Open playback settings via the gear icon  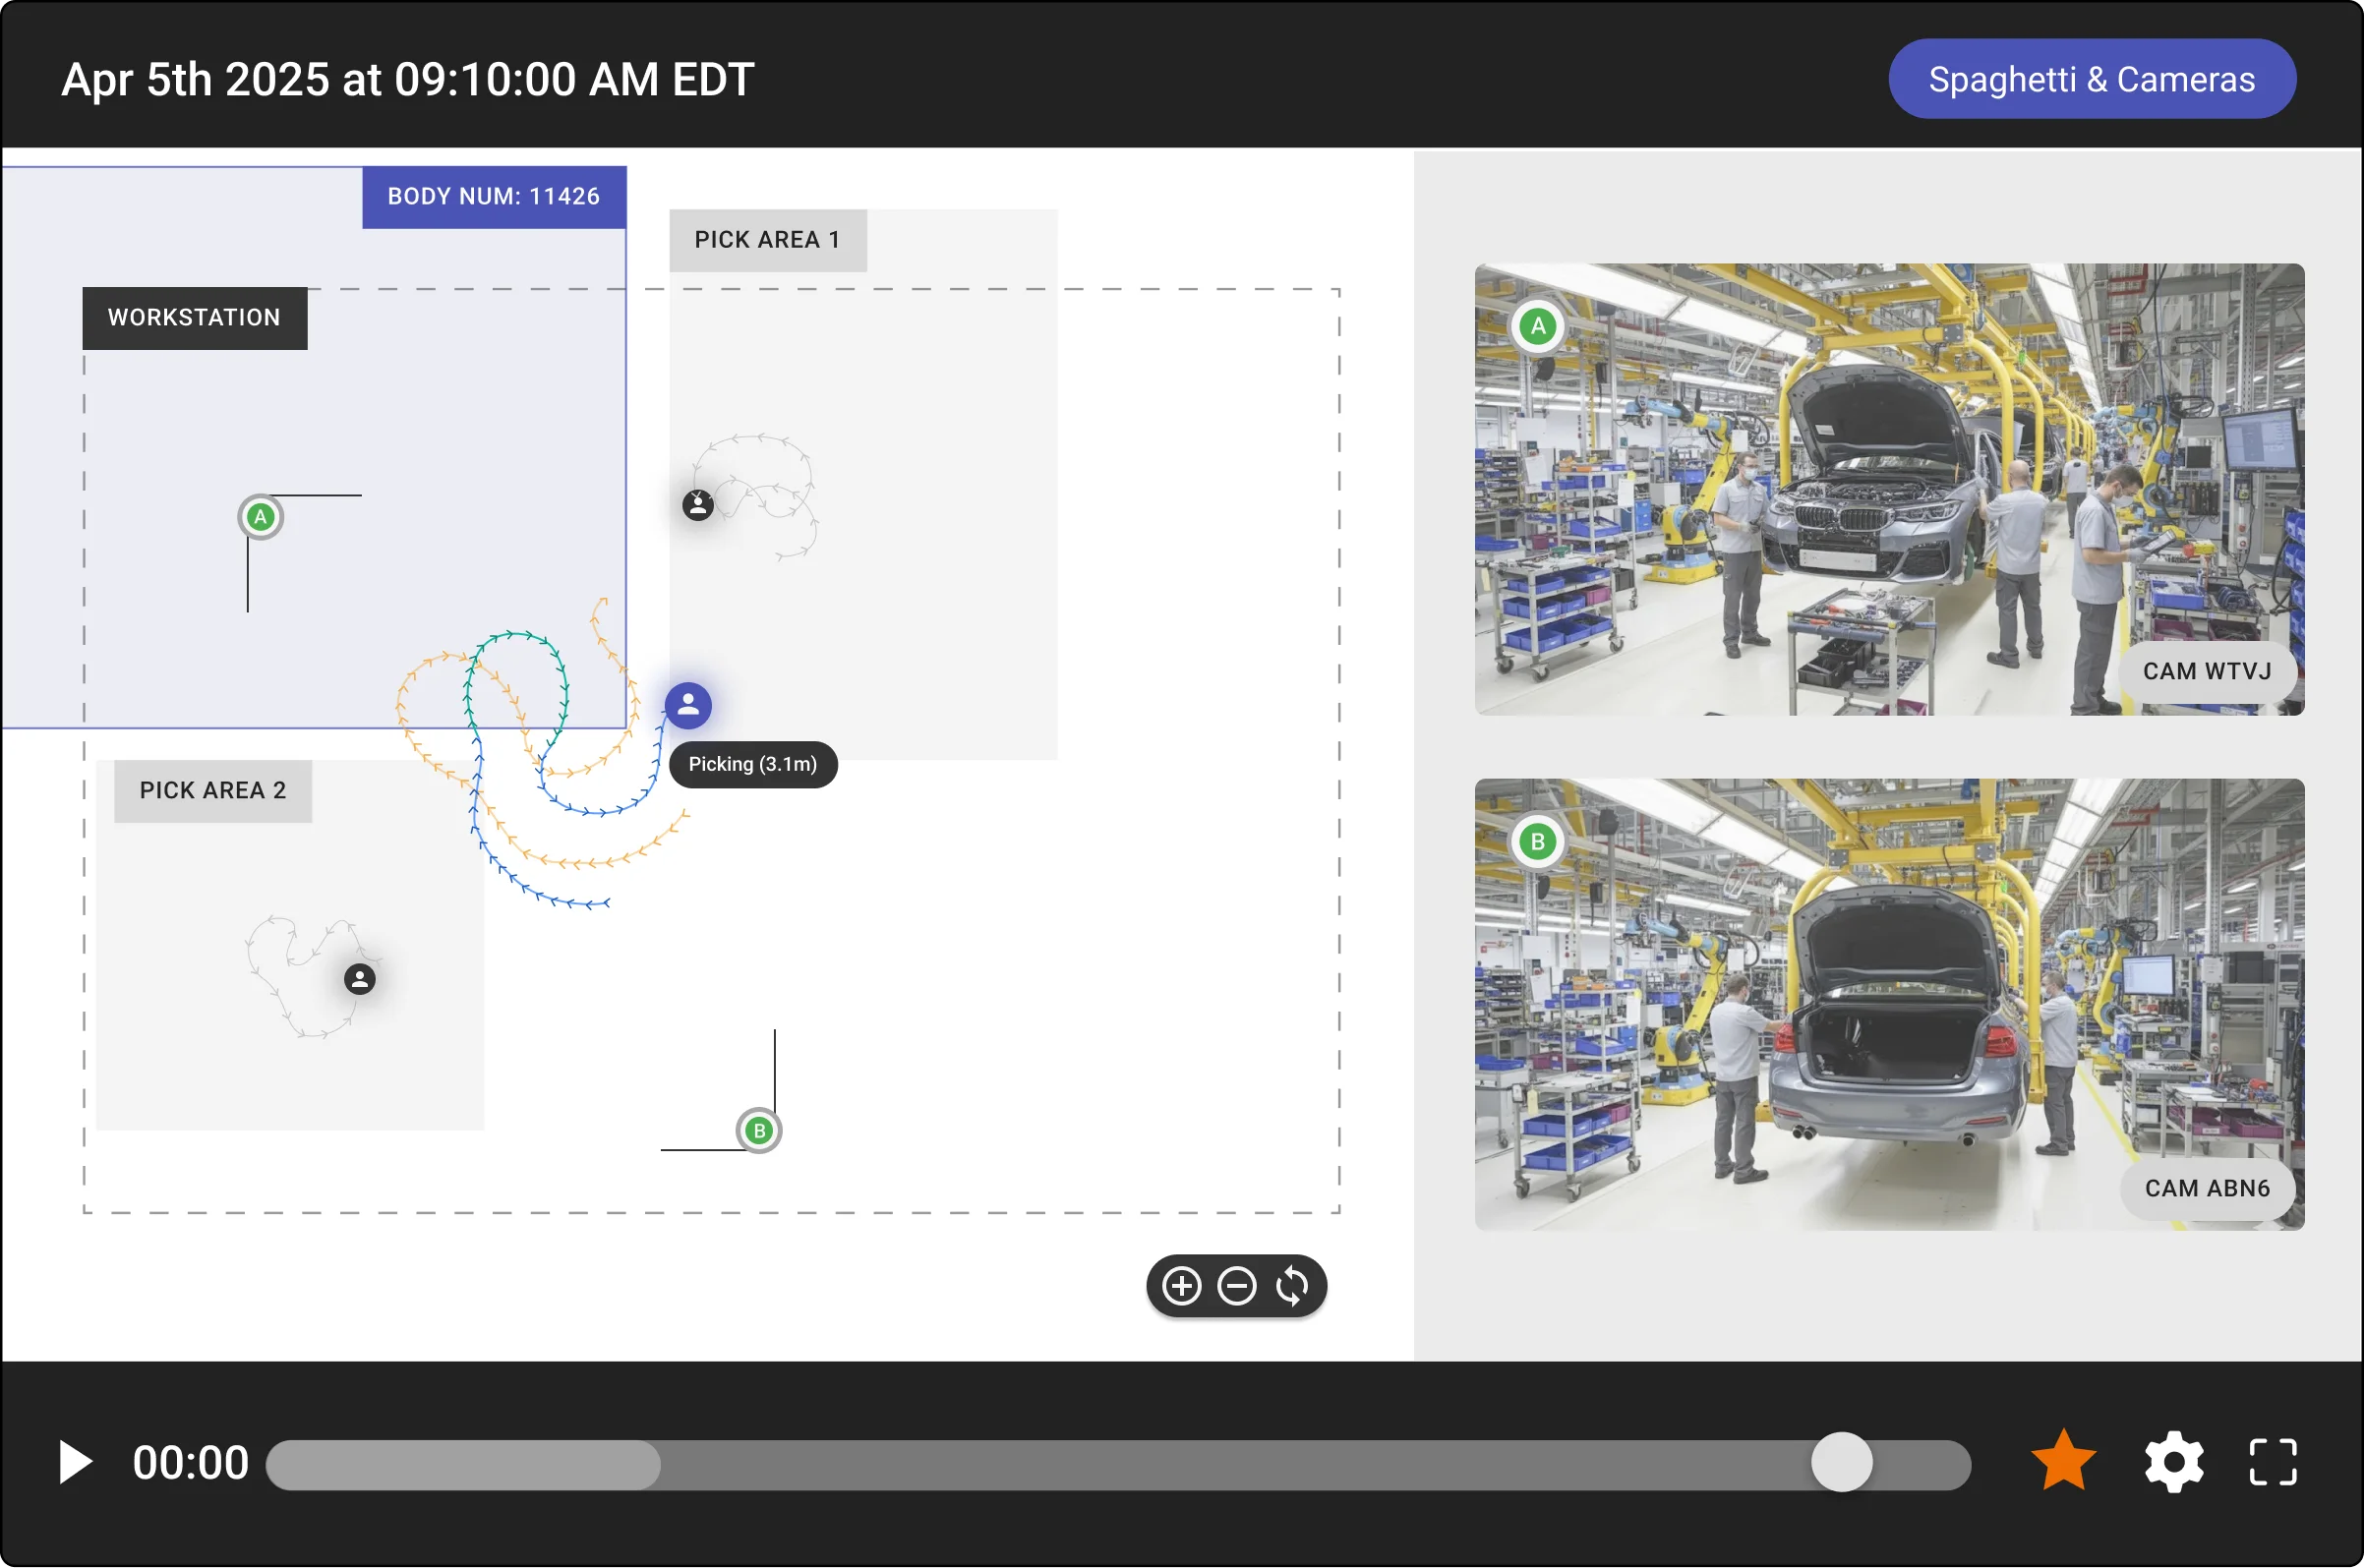2173,1461
